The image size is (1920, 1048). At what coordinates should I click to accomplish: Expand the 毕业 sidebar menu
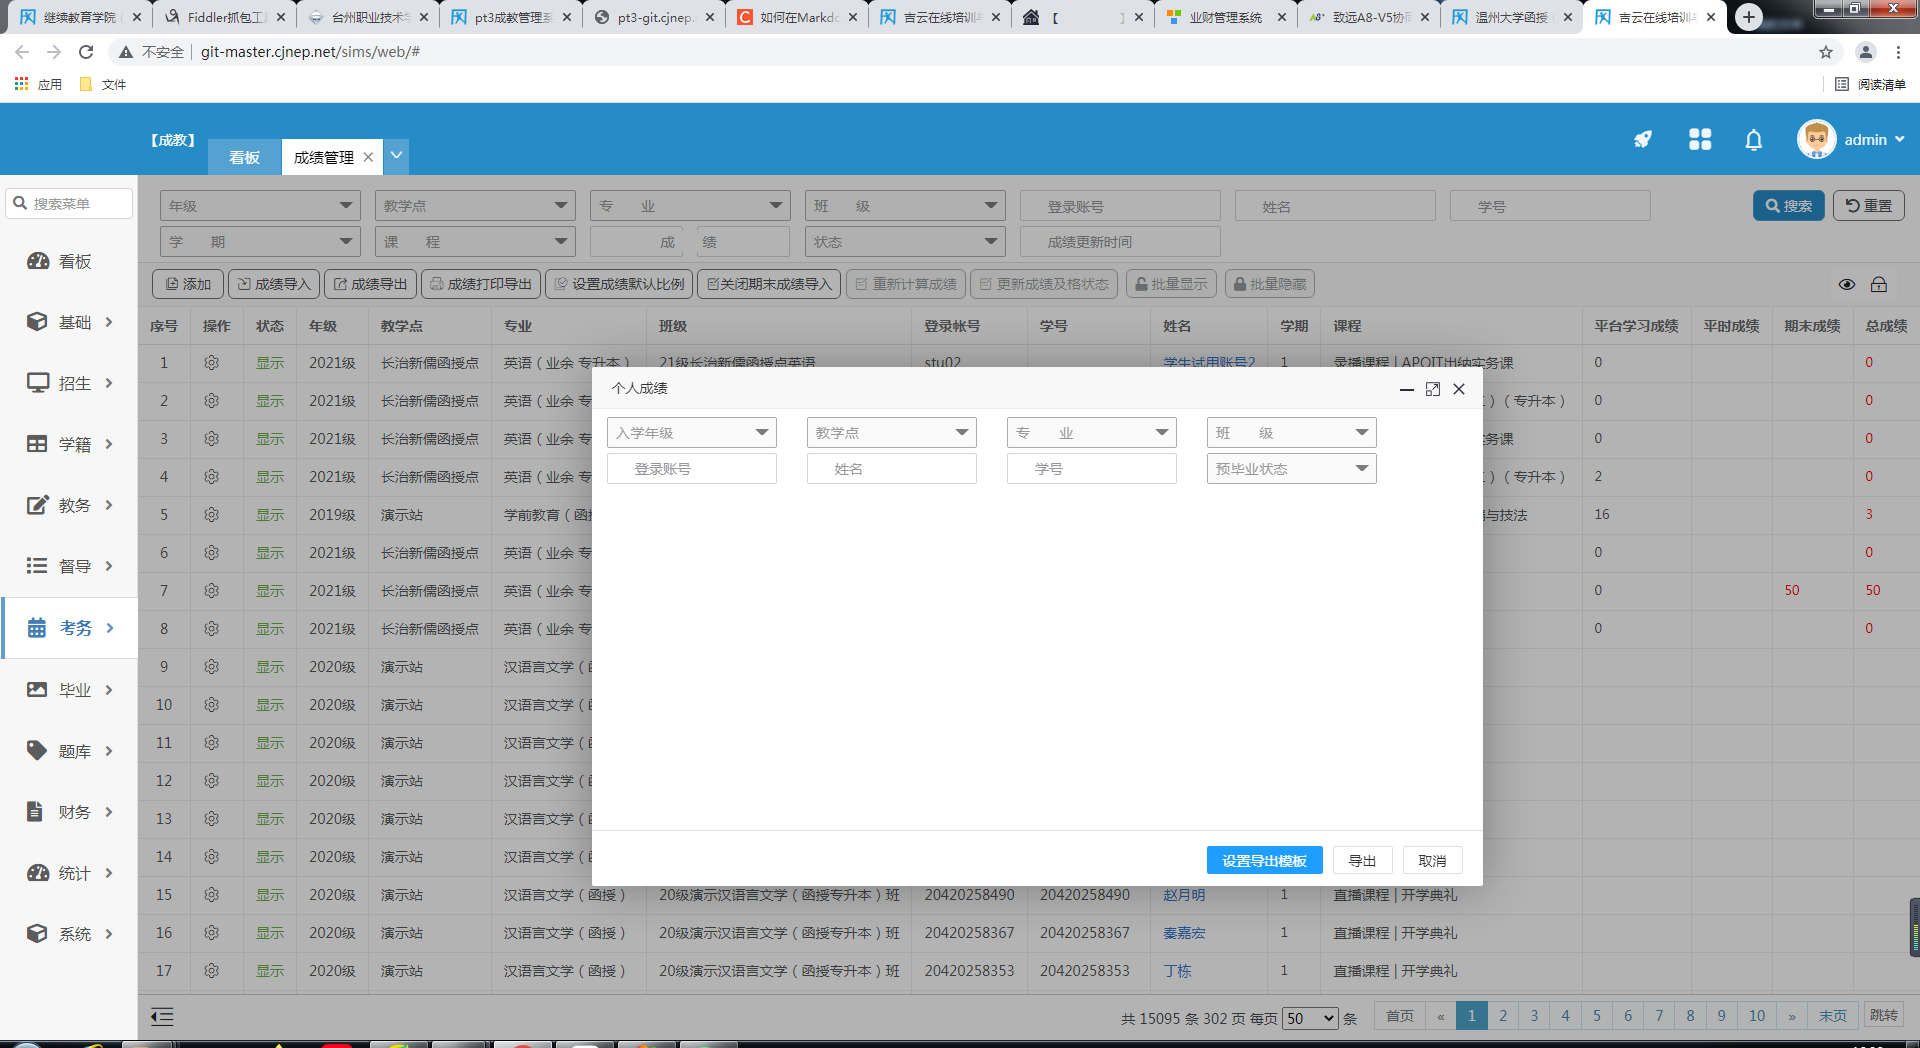click(x=70, y=690)
